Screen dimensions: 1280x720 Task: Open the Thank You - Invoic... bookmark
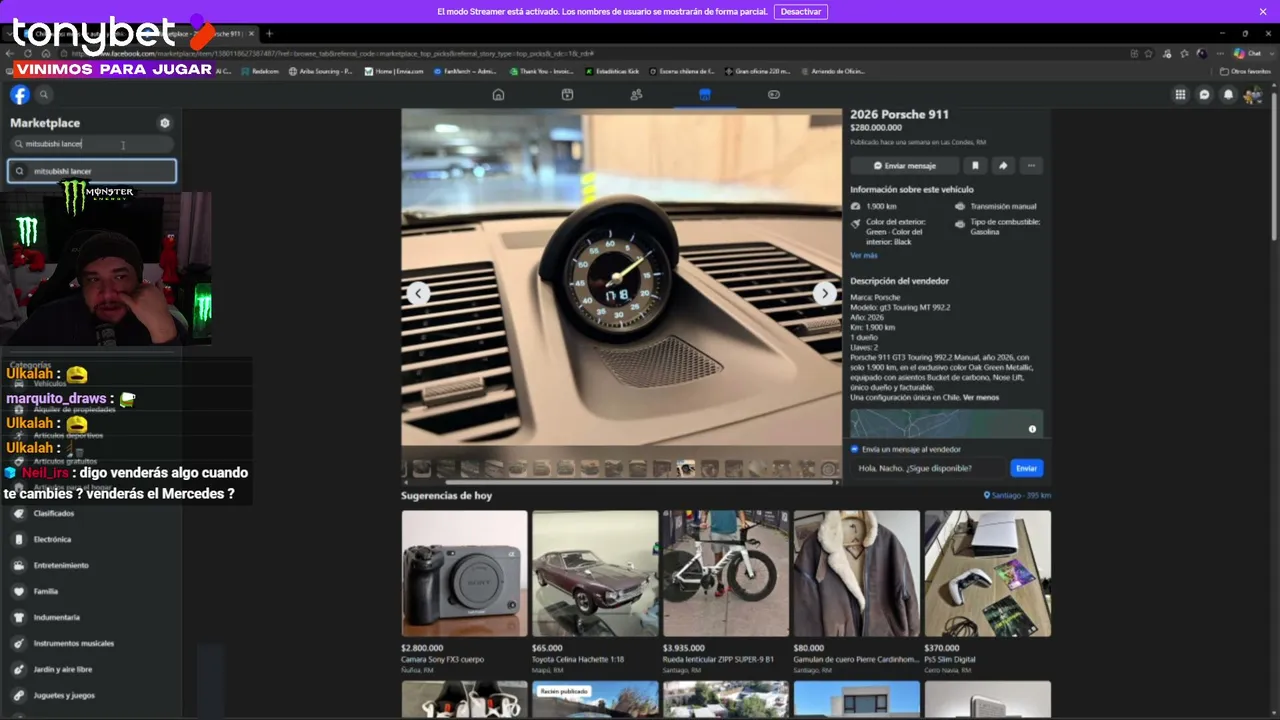pos(541,72)
